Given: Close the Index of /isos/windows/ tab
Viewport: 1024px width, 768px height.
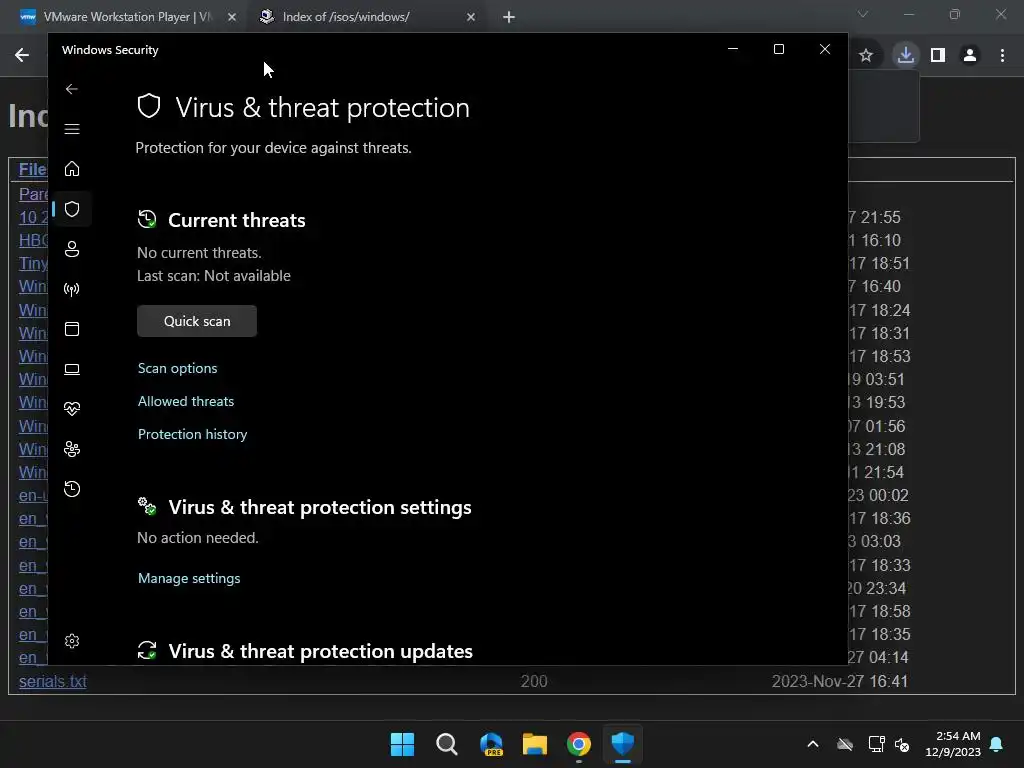Looking at the screenshot, I should click(x=471, y=18).
